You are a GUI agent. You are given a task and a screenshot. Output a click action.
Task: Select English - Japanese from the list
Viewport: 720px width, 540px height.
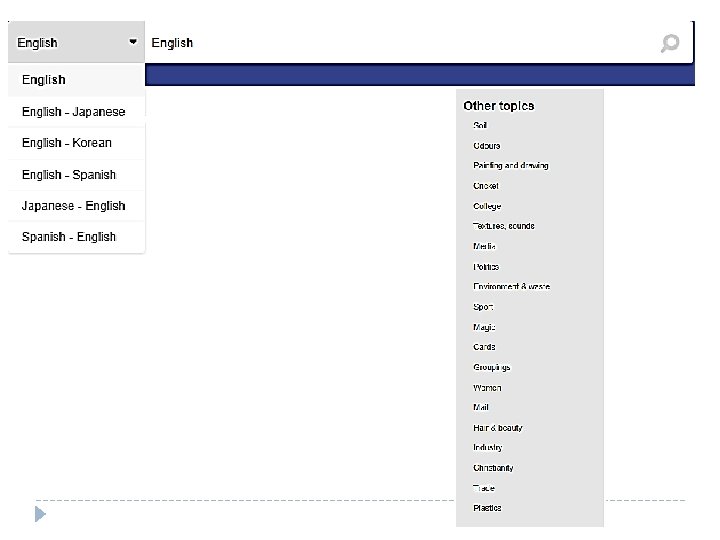coord(74,112)
